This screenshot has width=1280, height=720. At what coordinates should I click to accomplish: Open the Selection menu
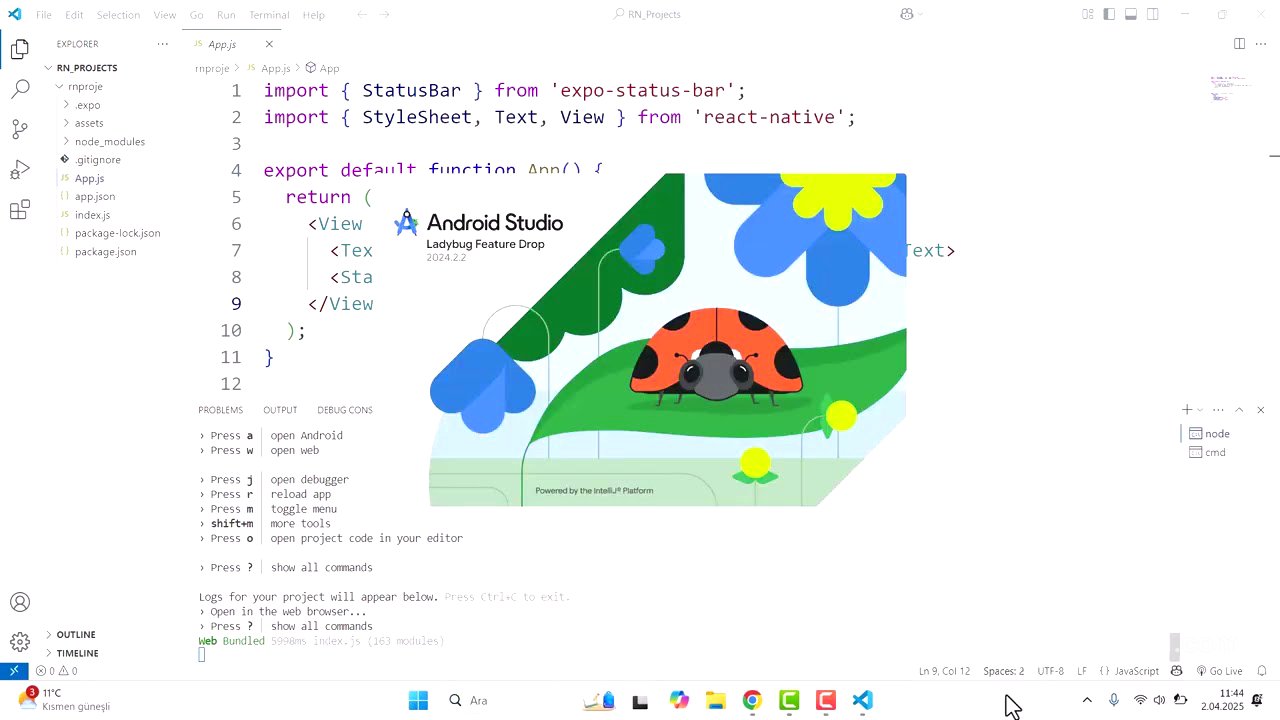[x=118, y=15]
